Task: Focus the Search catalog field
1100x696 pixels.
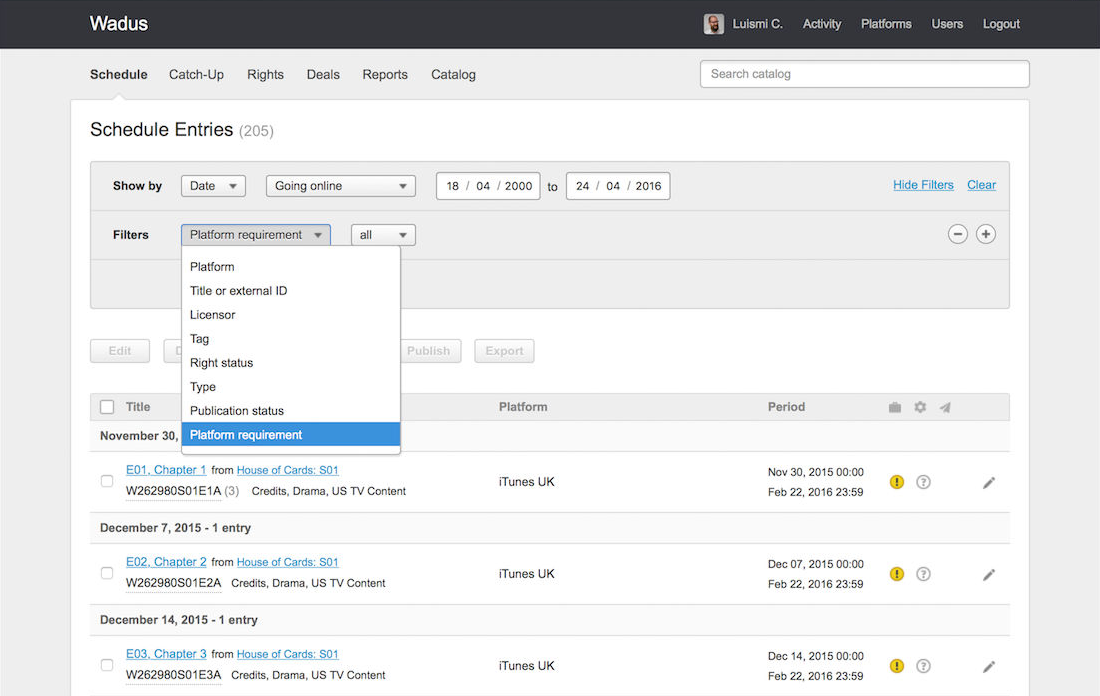Action: (x=864, y=74)
